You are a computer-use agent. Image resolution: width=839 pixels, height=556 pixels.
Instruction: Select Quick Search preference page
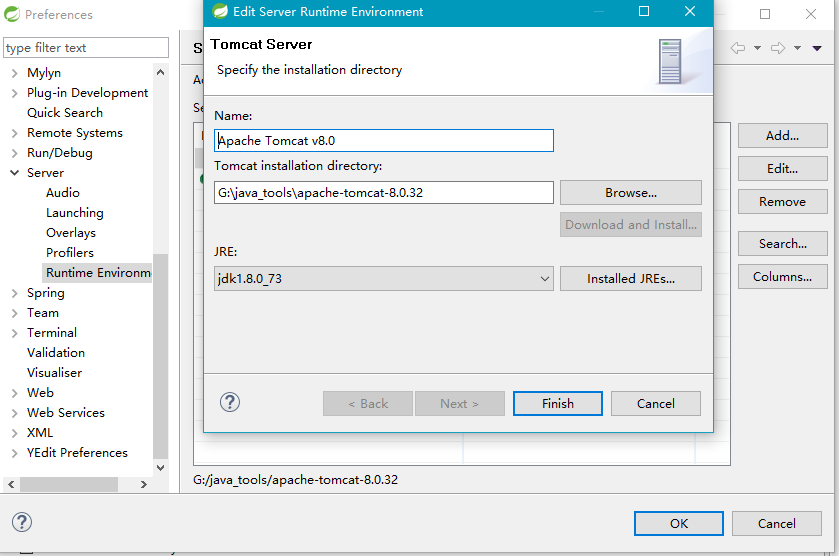(65, 112)
